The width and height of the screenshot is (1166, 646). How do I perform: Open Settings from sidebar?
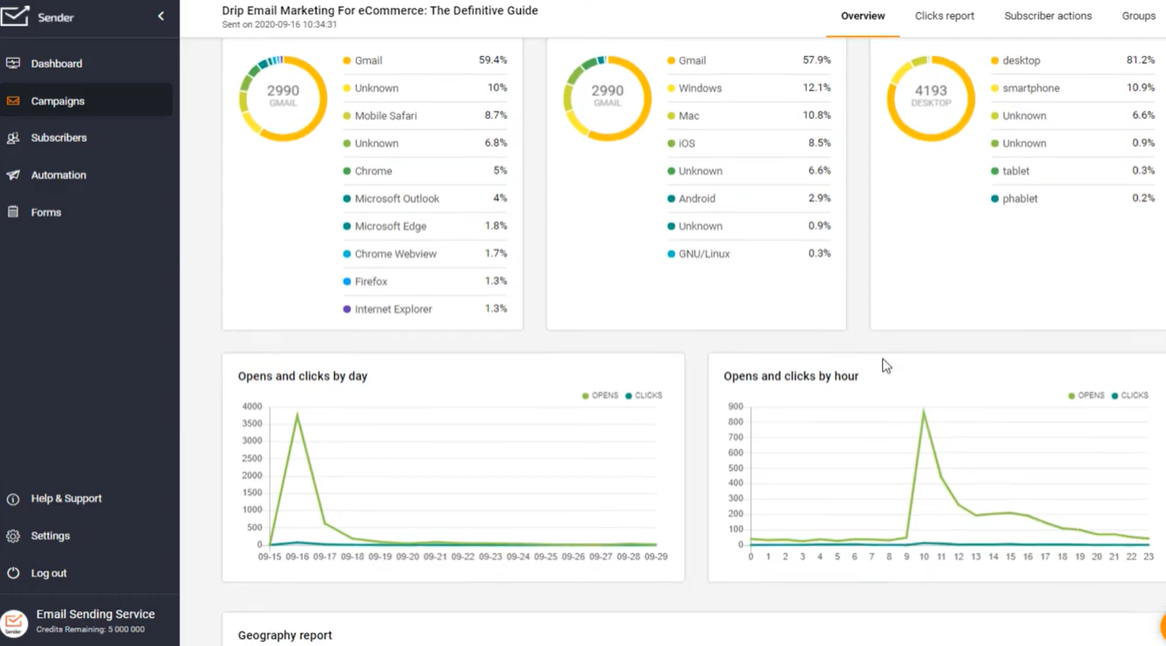point(51,536)
